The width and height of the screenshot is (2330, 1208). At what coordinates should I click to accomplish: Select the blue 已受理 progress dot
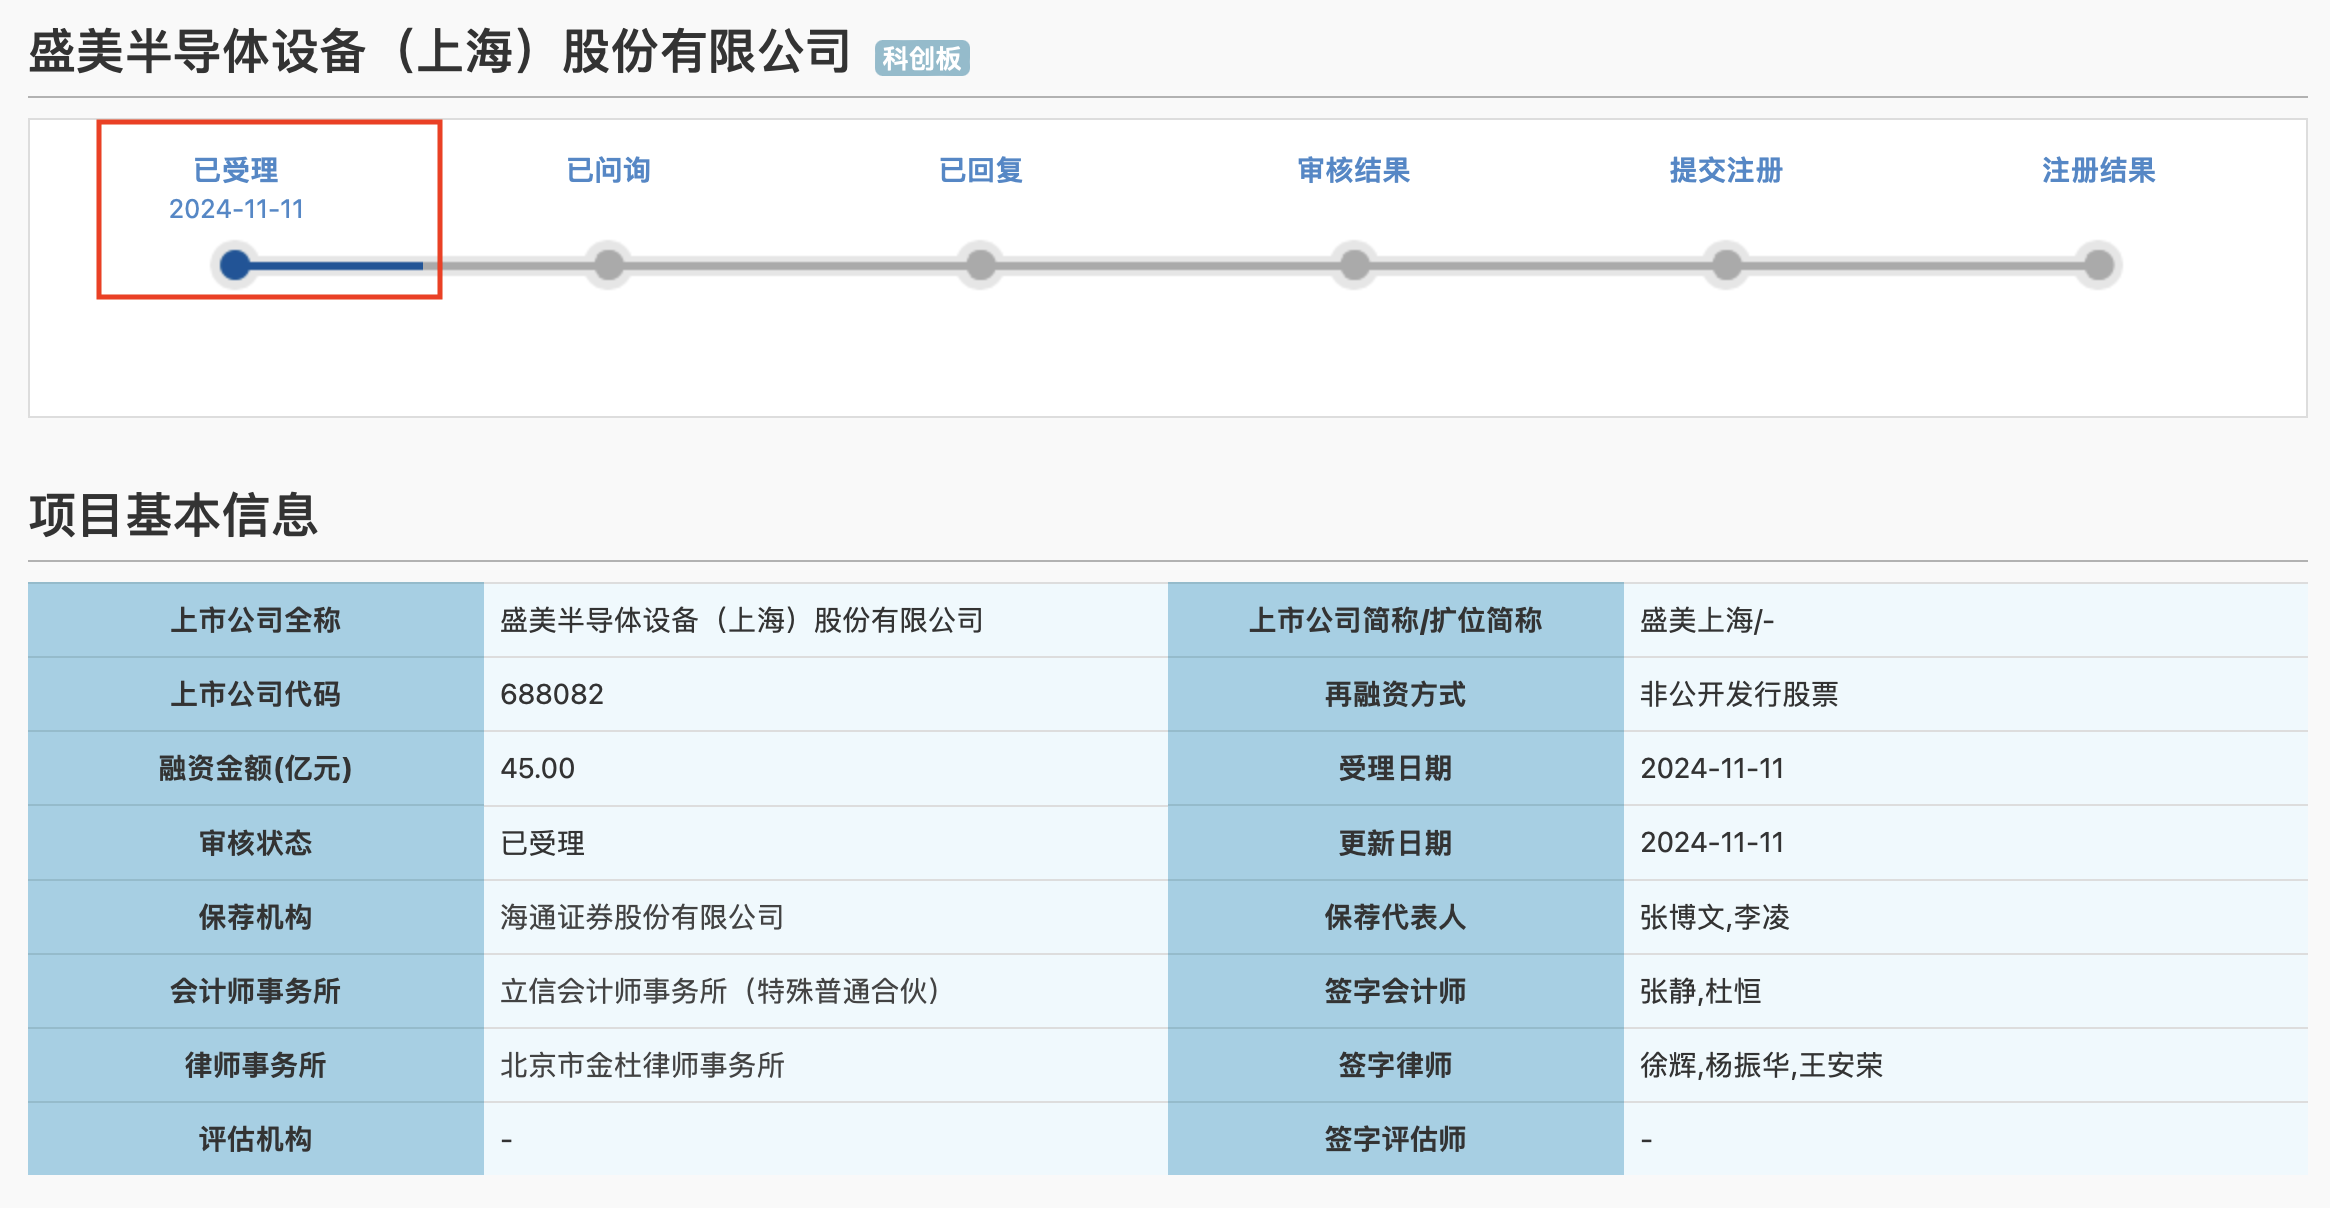(x=235, y=265)
